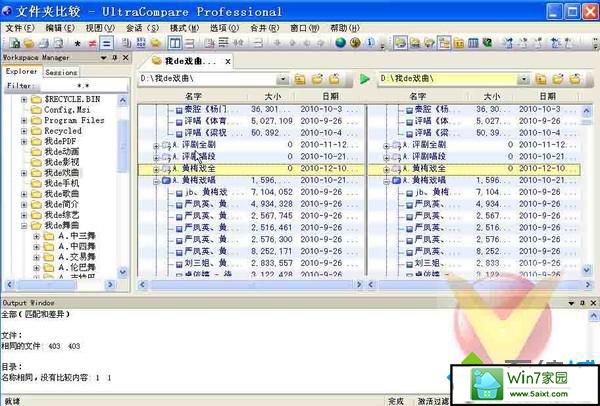Expand the Program Files folder node
This screenshot has width=600, height=406.
24,121
